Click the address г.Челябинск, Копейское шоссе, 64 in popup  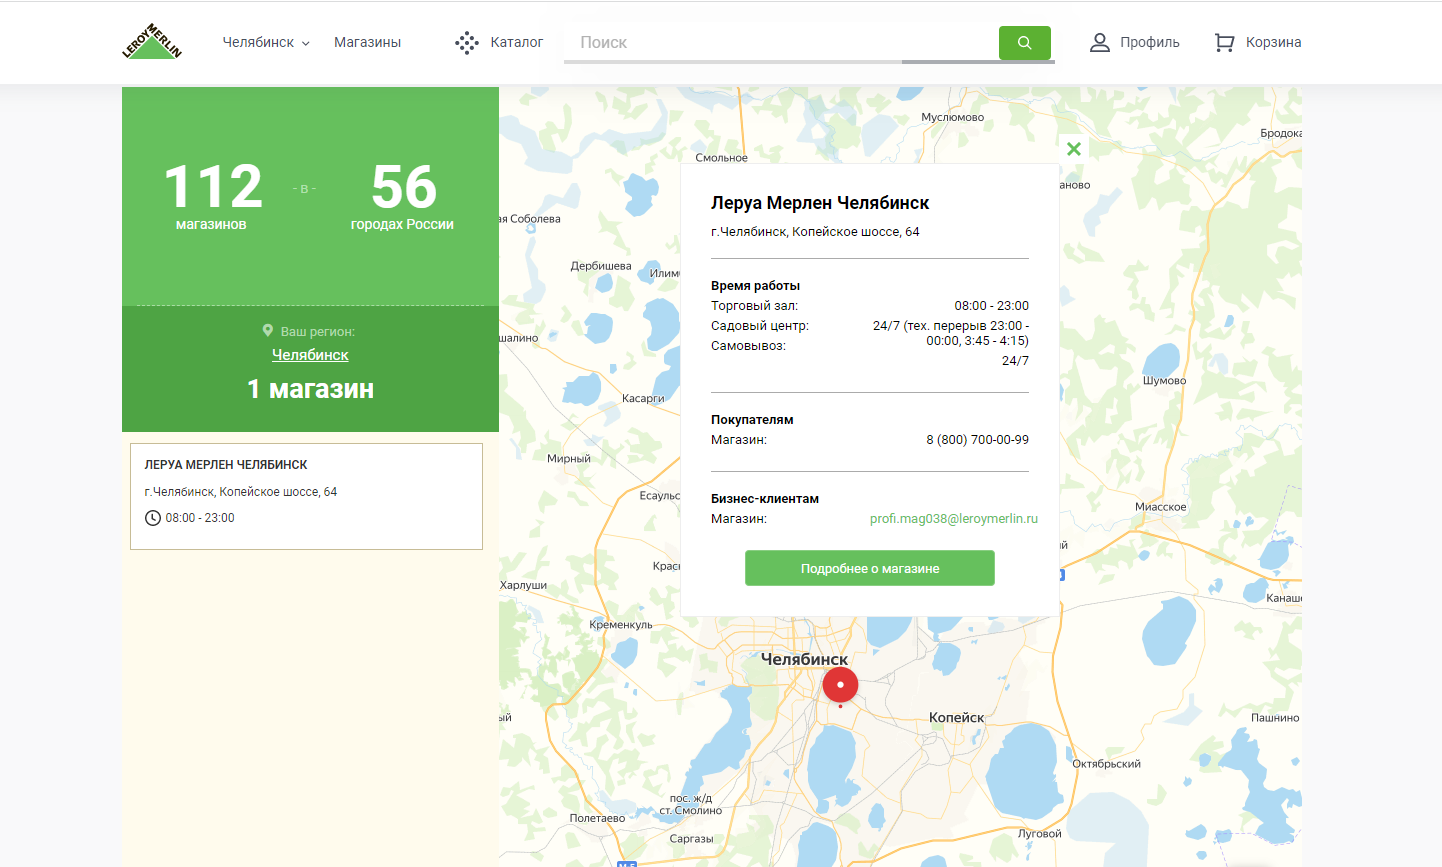coord(815,232)
